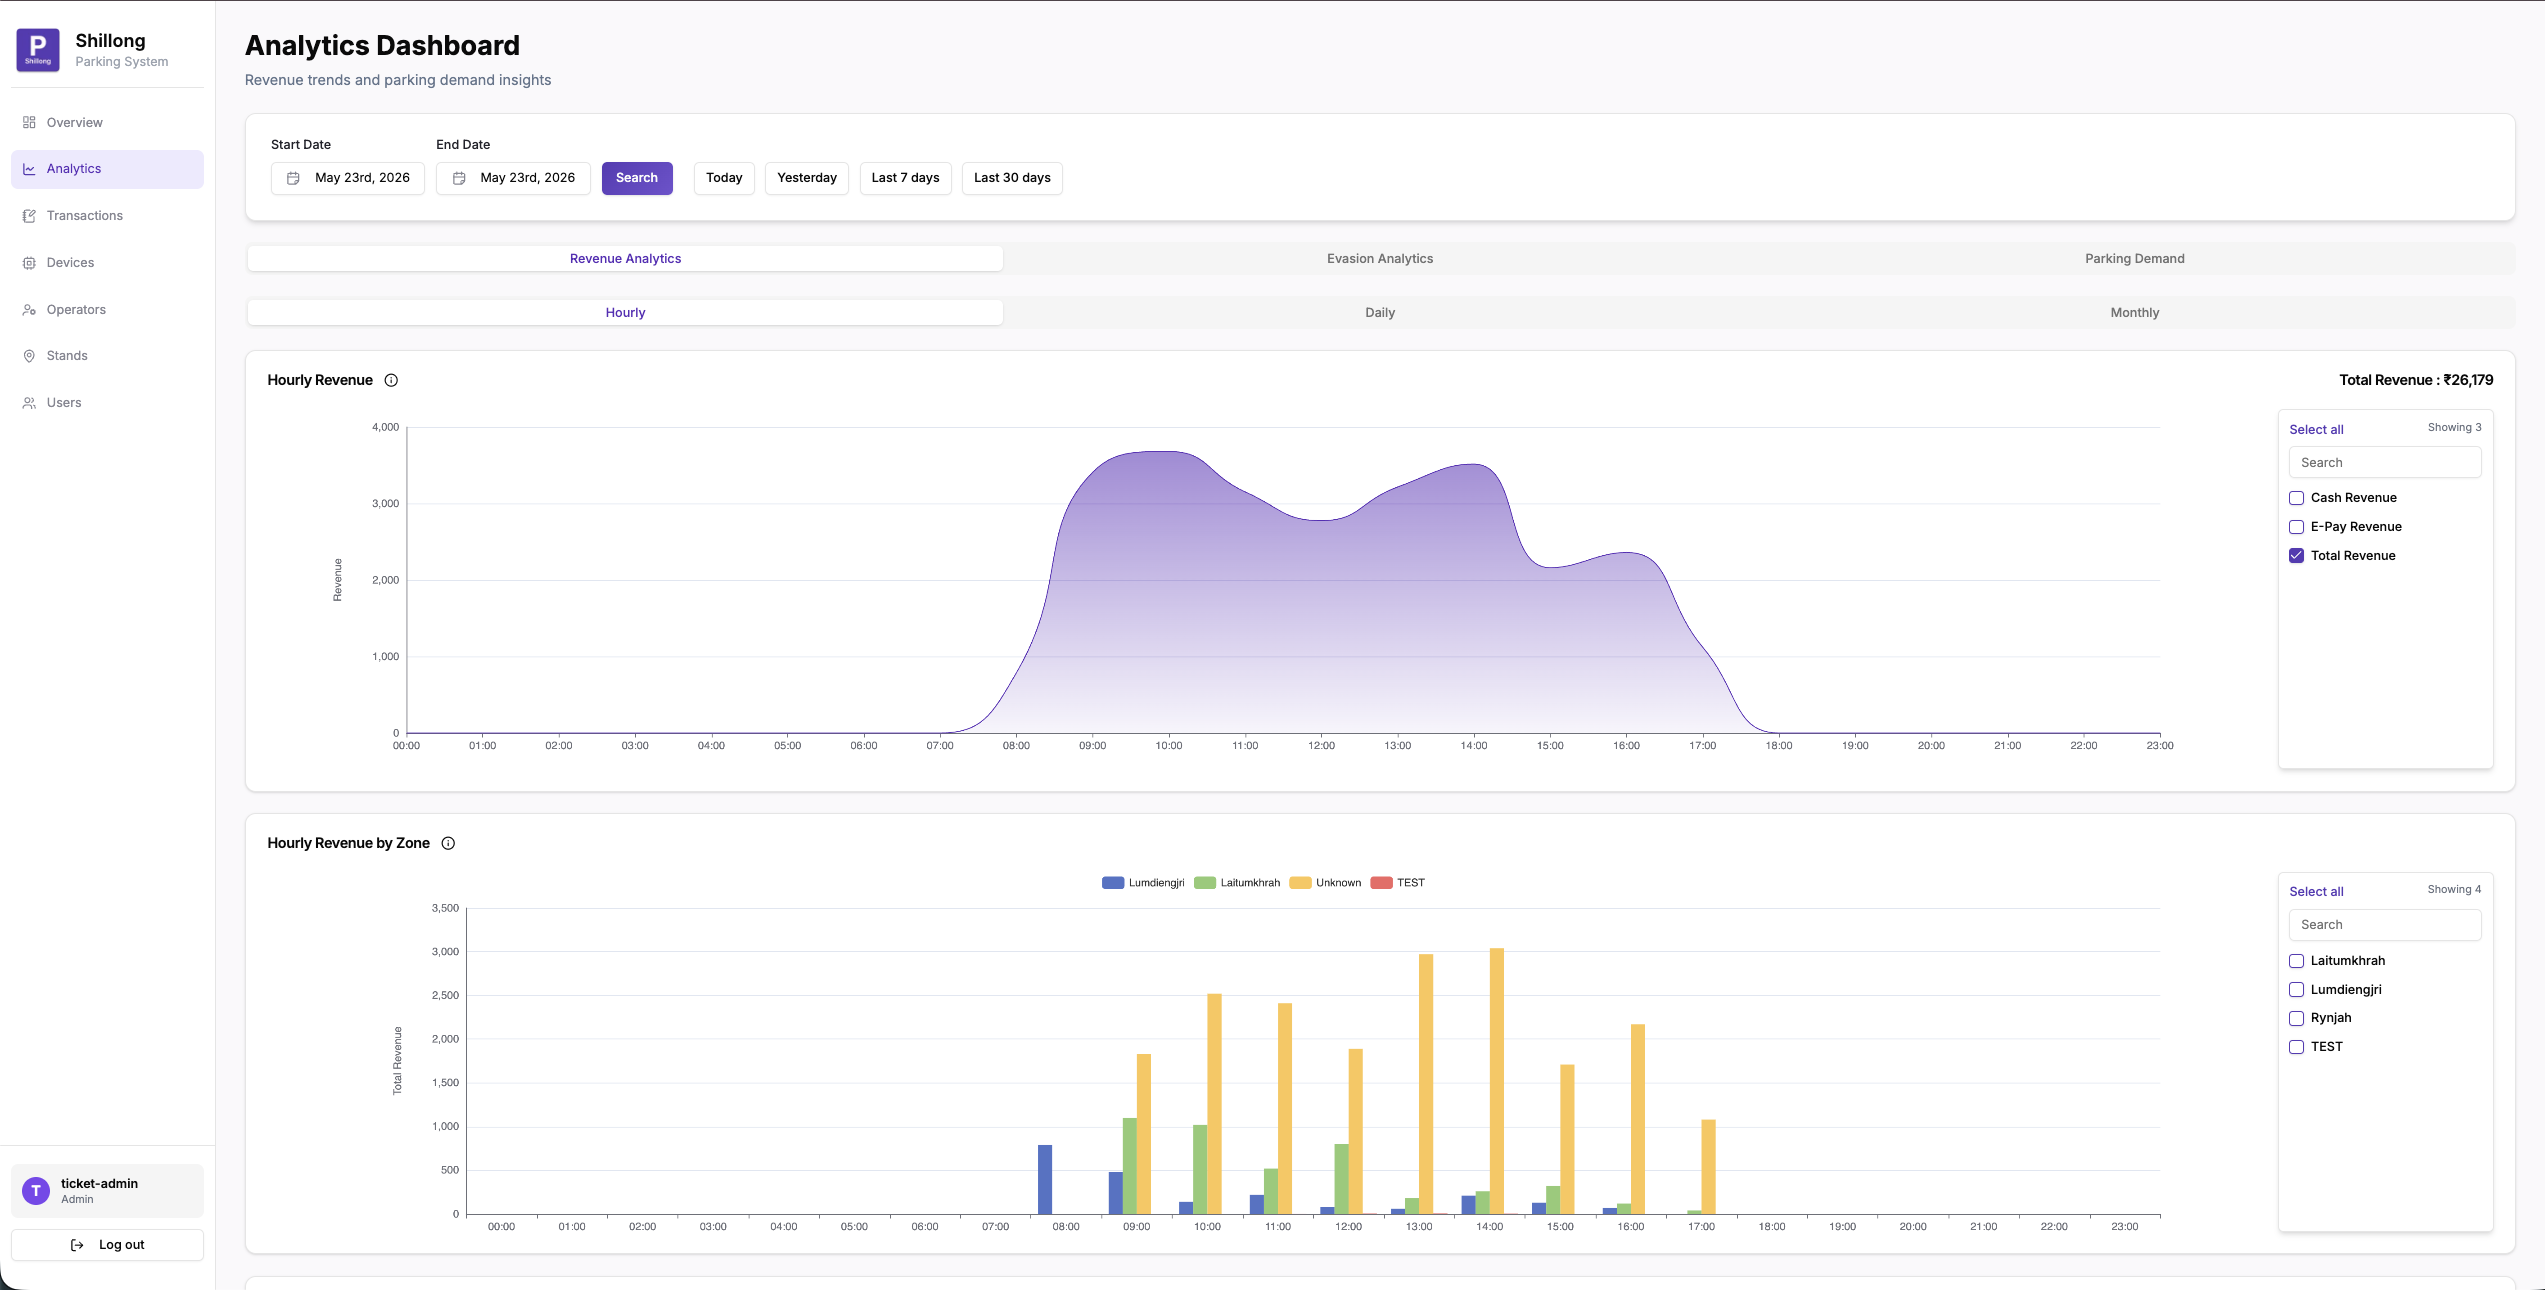
Task: Click the Devices chip icon in sidebar
Action: tap(29, 263)
